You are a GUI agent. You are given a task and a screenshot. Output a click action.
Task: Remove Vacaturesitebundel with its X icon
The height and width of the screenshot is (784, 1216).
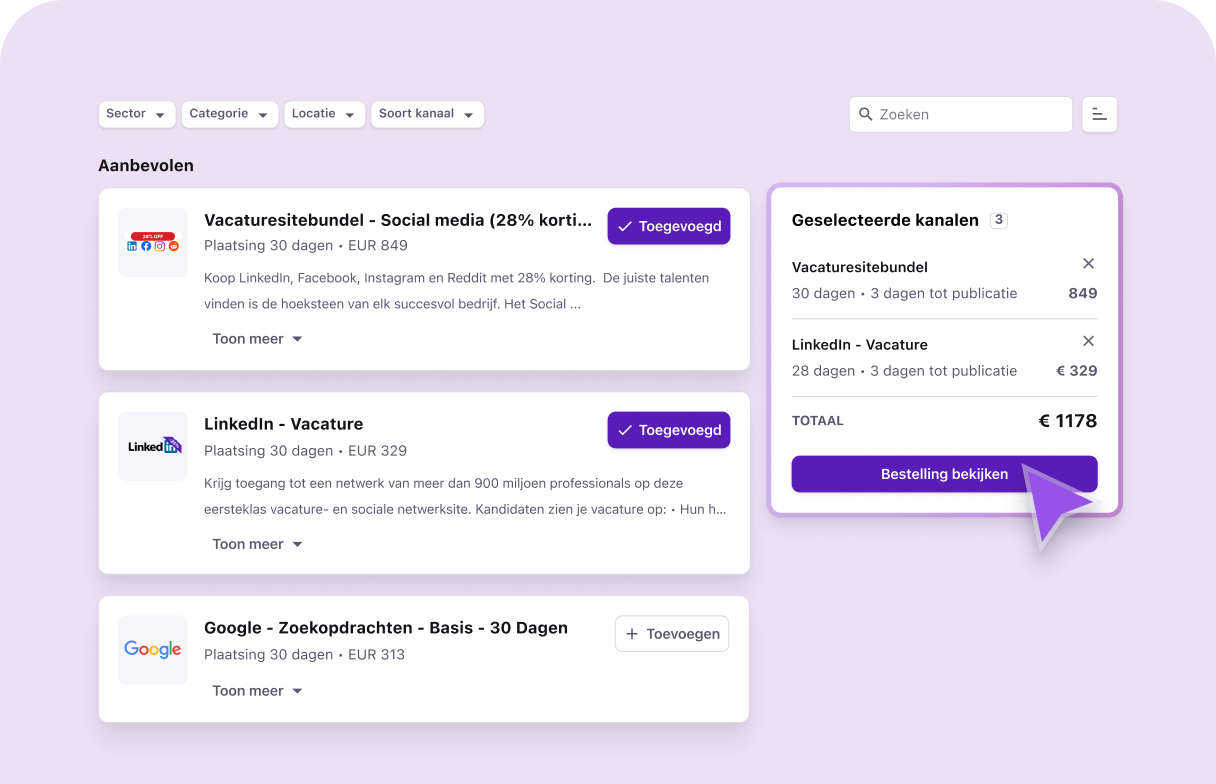pos(1089,264)
